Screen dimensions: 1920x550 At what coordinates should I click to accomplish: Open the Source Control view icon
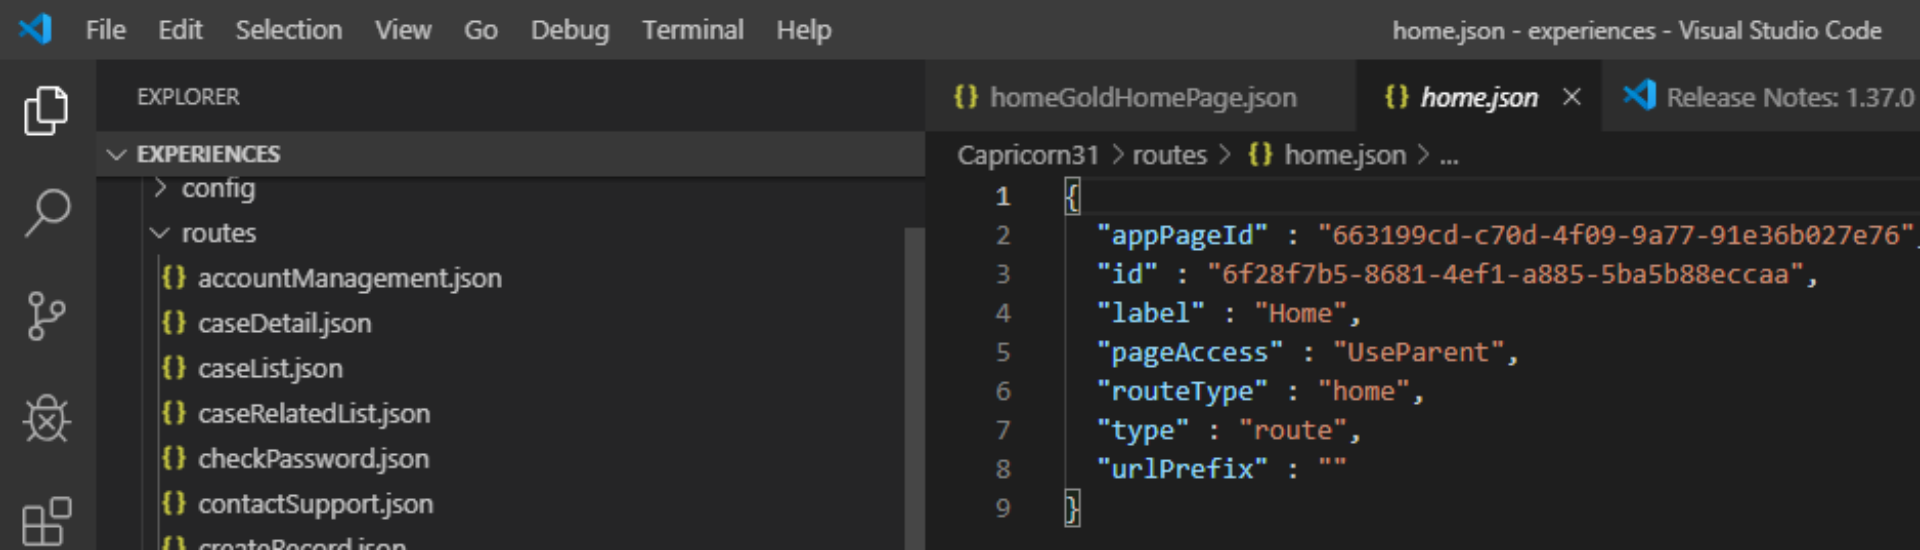(46, 316)
